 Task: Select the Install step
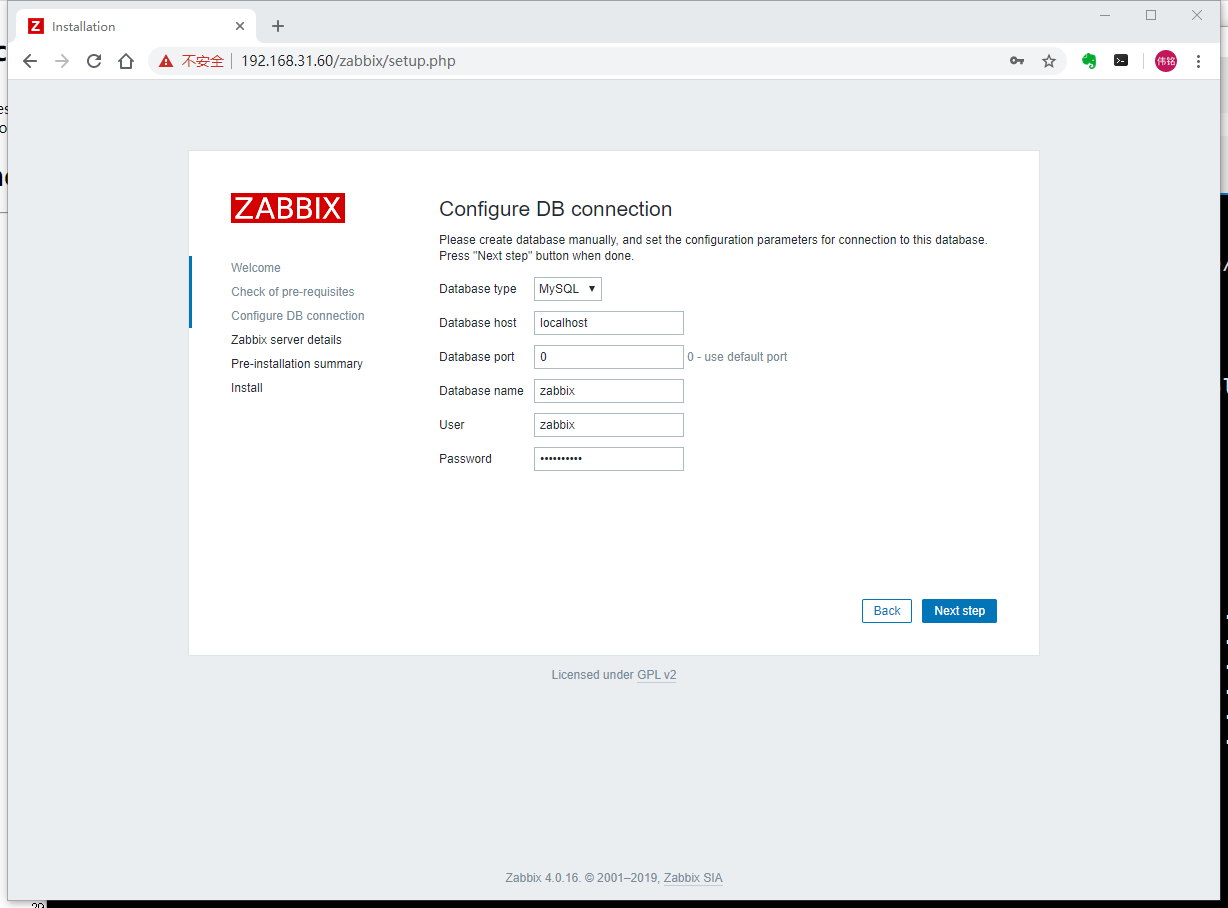point(247,388)
